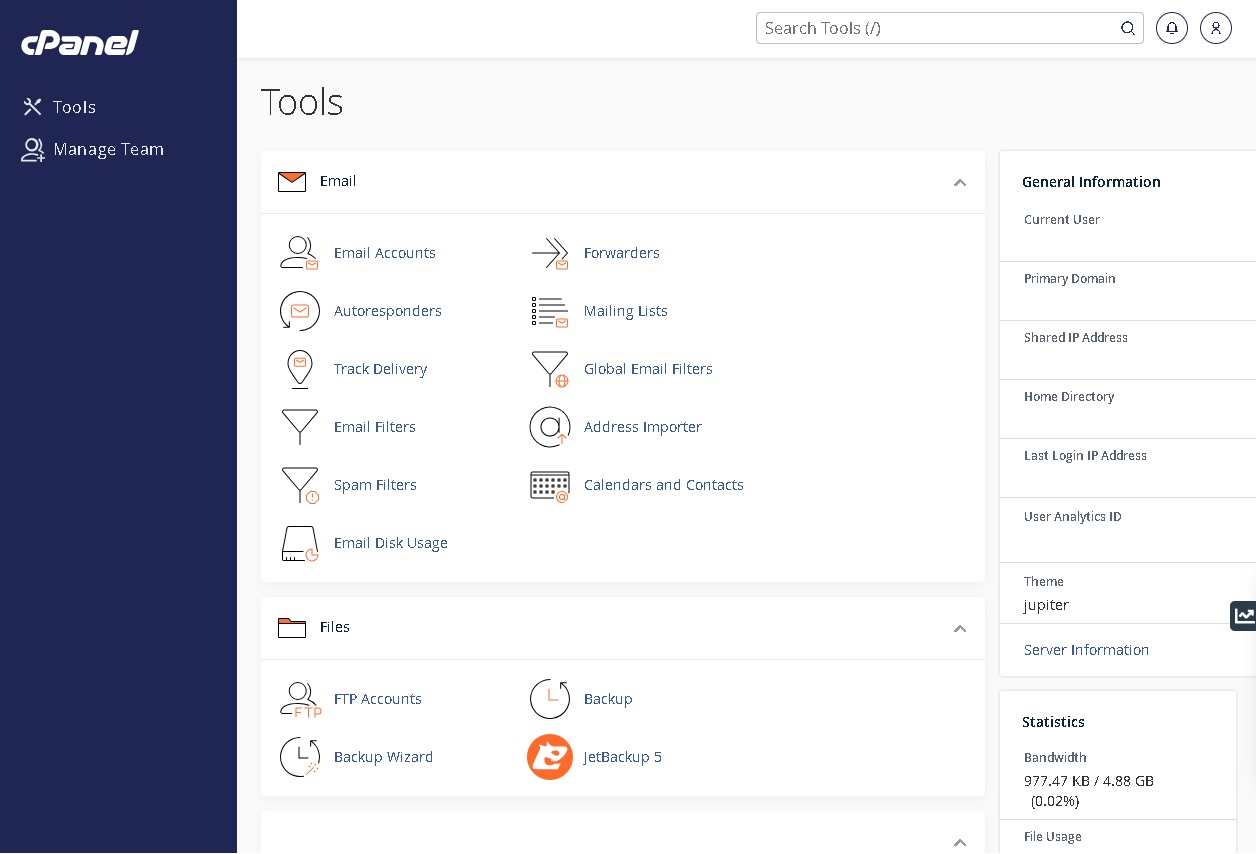The image size is (1256, 854).
Task: Open Autoresponders
Action: coord(387,311)
